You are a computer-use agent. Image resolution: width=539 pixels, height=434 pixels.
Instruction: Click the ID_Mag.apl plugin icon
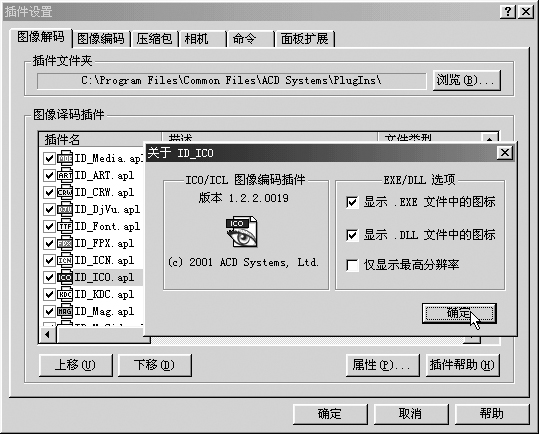[65, 311]
